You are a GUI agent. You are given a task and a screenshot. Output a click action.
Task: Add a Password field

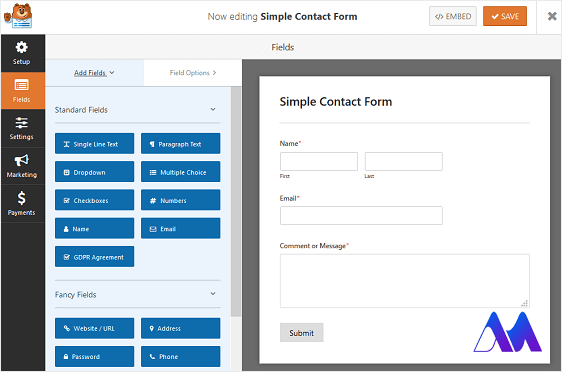pyautogui.click(x=94, y=356)
